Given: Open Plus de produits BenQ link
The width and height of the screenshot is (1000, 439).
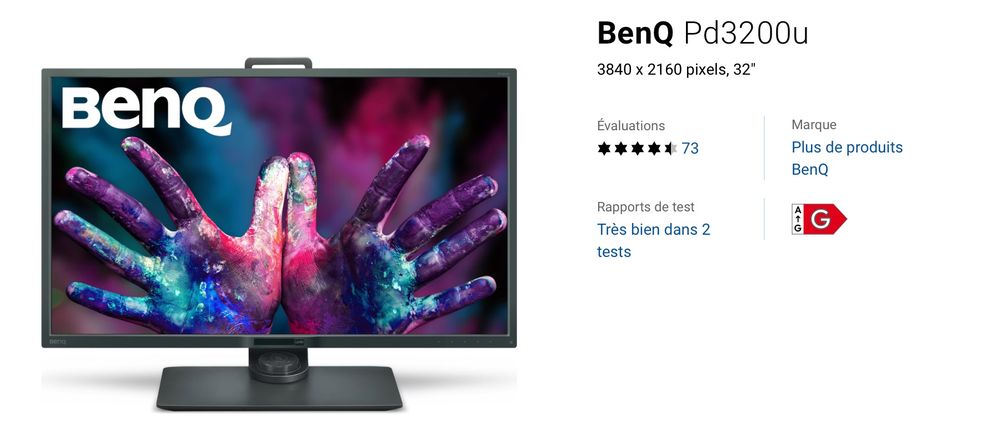Looking at the screenshot, I should point(847,158).
